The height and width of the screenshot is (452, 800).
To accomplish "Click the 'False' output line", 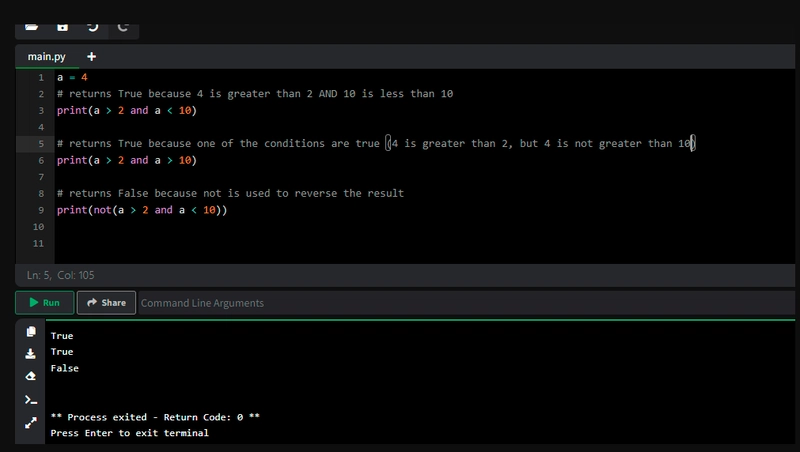I will [64, 368].
